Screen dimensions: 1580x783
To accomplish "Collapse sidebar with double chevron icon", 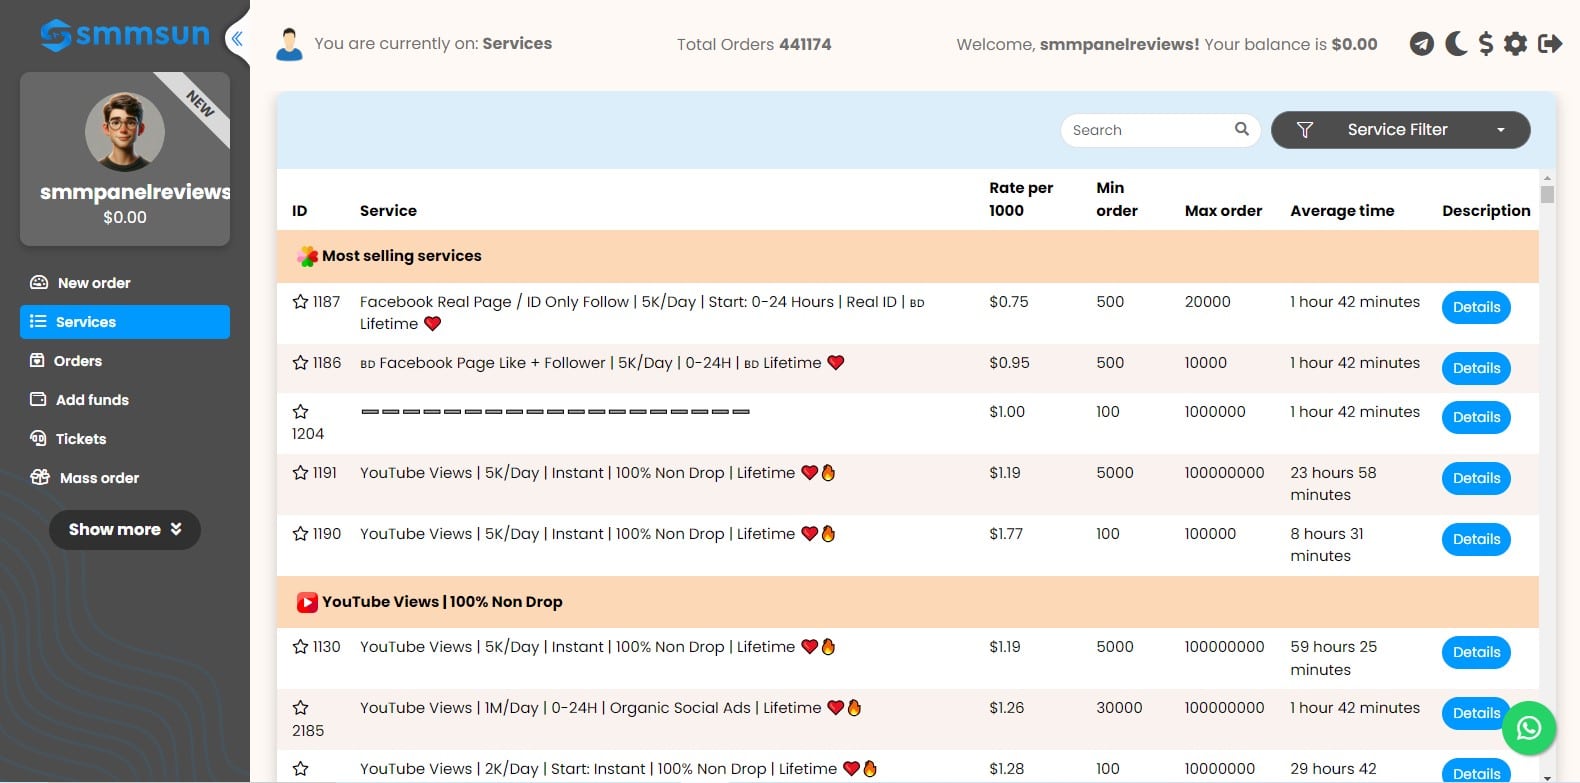I will point(237,39).
